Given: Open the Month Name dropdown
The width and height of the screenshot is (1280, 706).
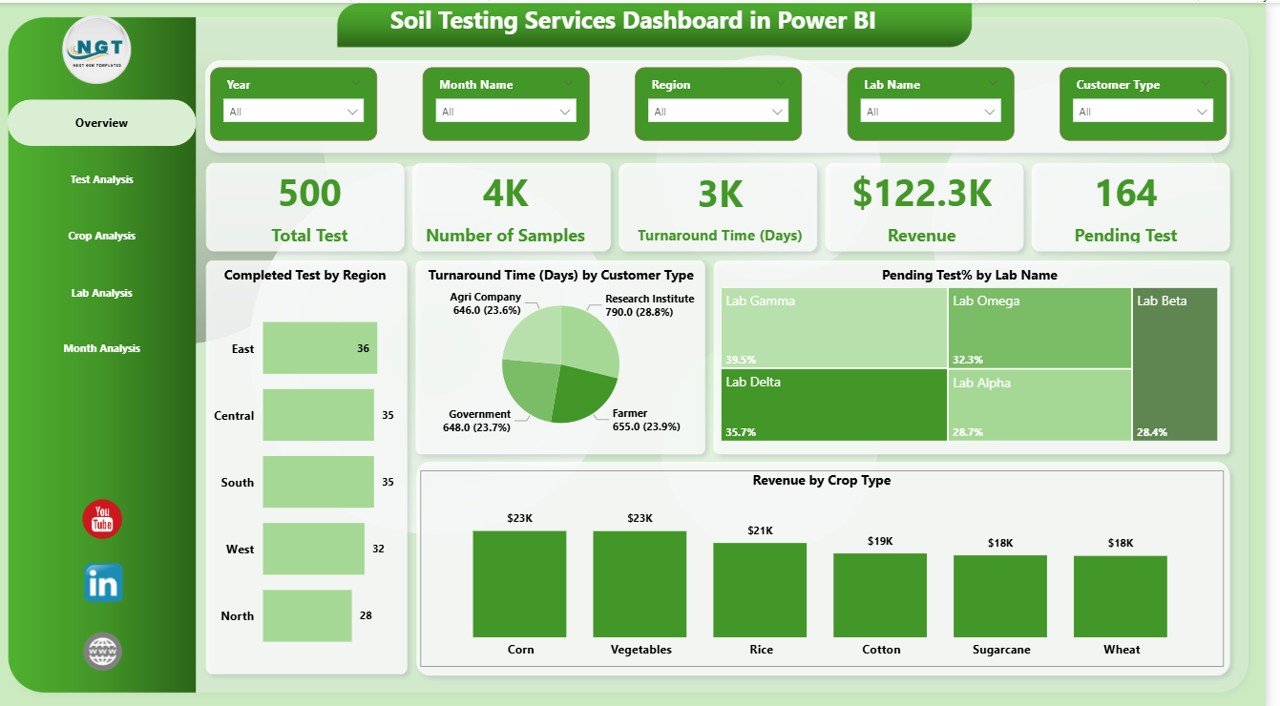Looking at the screenshot, I should tap(566, 111).
